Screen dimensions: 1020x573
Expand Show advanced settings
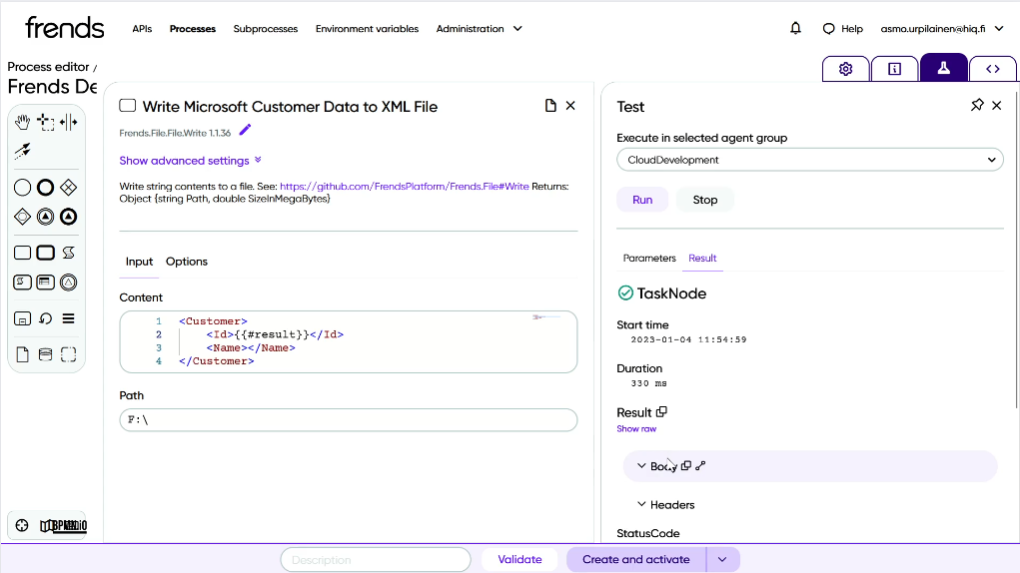point(190,160)
